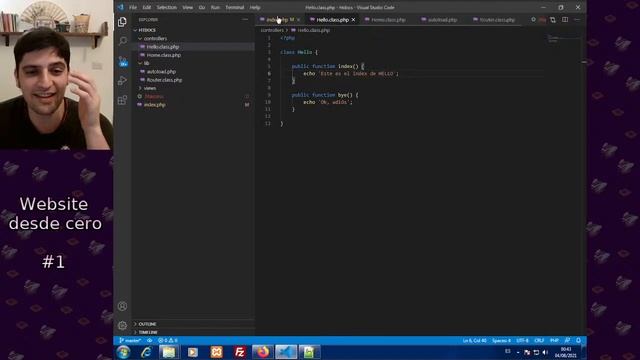
Task: Click the open changes icon in editor toolbar
Action: click(x=553, y=20)
